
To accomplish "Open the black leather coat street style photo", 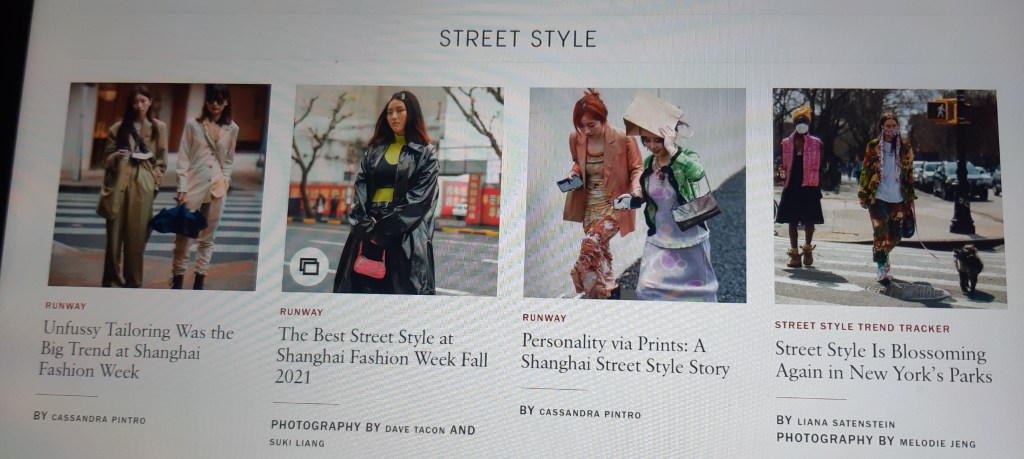I will 392,191.
